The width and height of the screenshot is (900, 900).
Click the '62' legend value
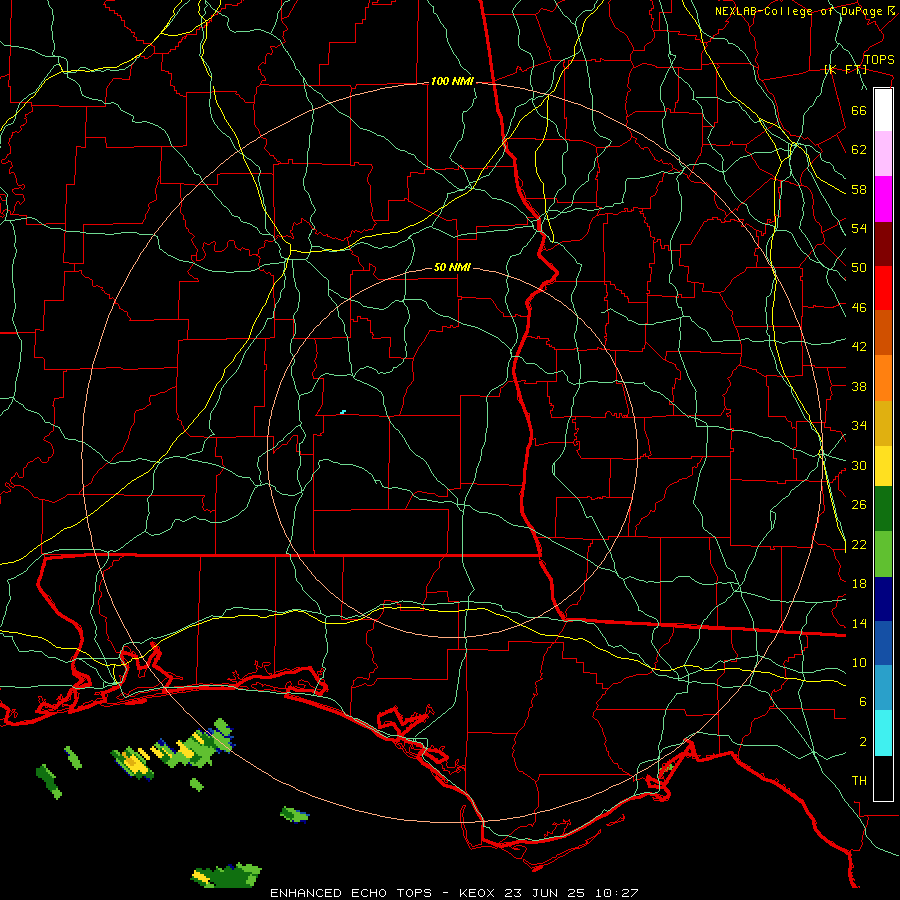859,150
